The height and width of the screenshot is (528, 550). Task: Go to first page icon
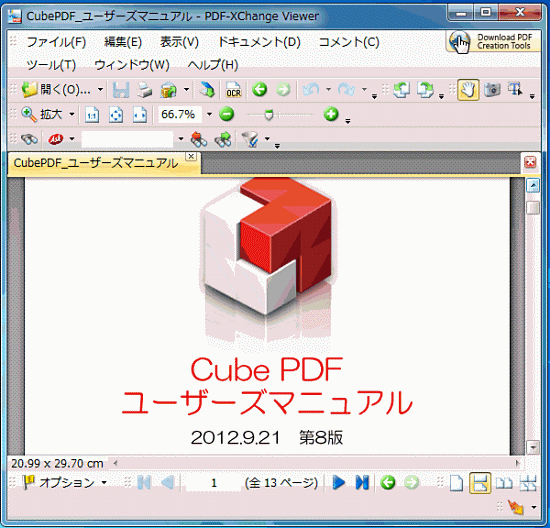pyautogui.click(x=144, y=483)
